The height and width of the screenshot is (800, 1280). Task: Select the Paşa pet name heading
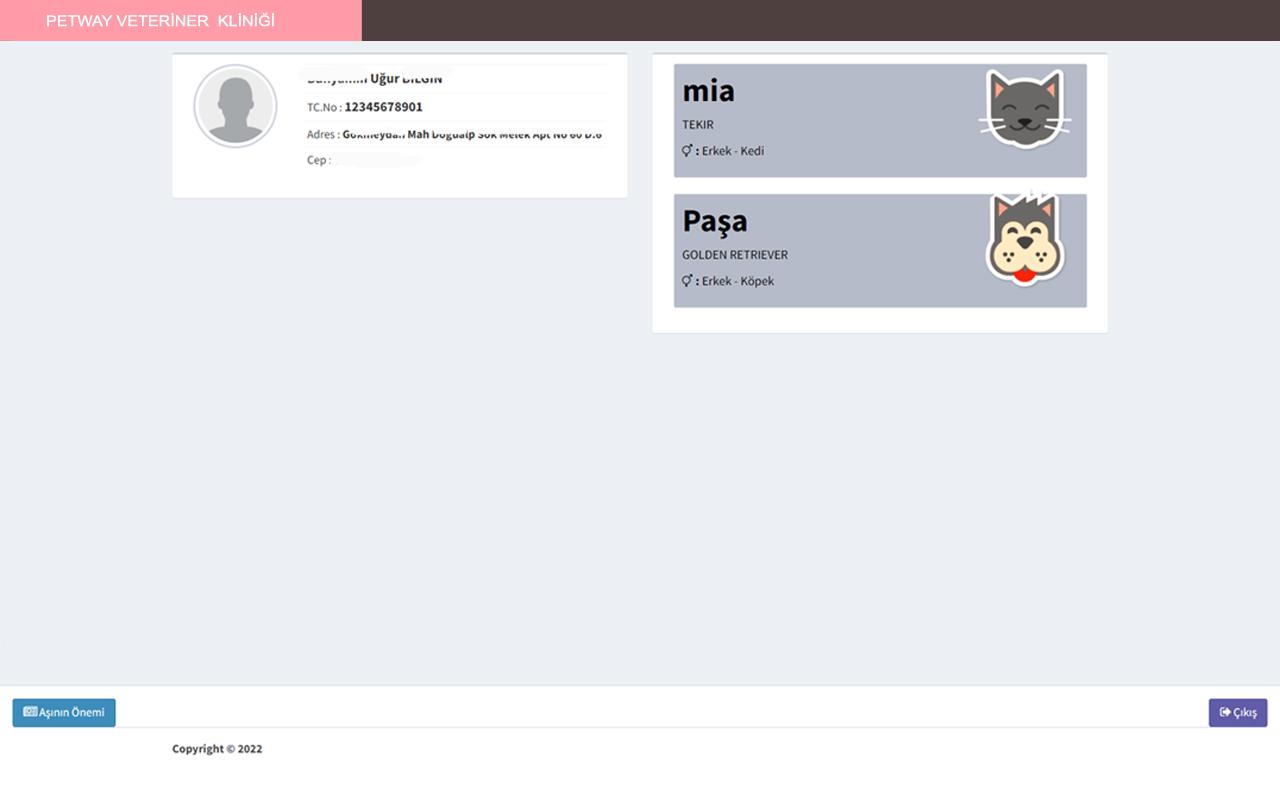pos(715,221)
